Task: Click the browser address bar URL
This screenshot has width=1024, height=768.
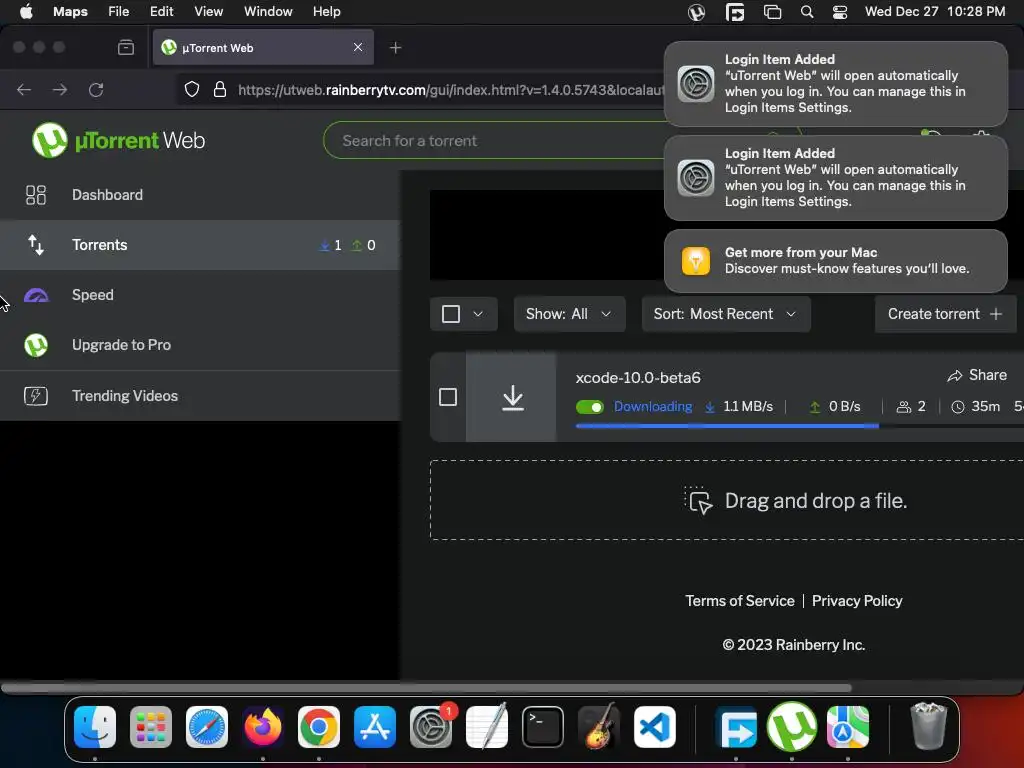Action: pos(451,90)
